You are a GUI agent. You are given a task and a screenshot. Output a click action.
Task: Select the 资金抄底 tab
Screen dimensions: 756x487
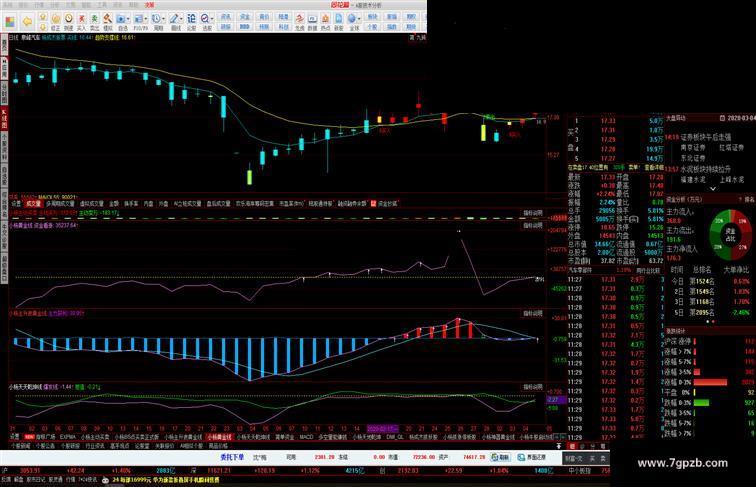(x=387, y=204)
